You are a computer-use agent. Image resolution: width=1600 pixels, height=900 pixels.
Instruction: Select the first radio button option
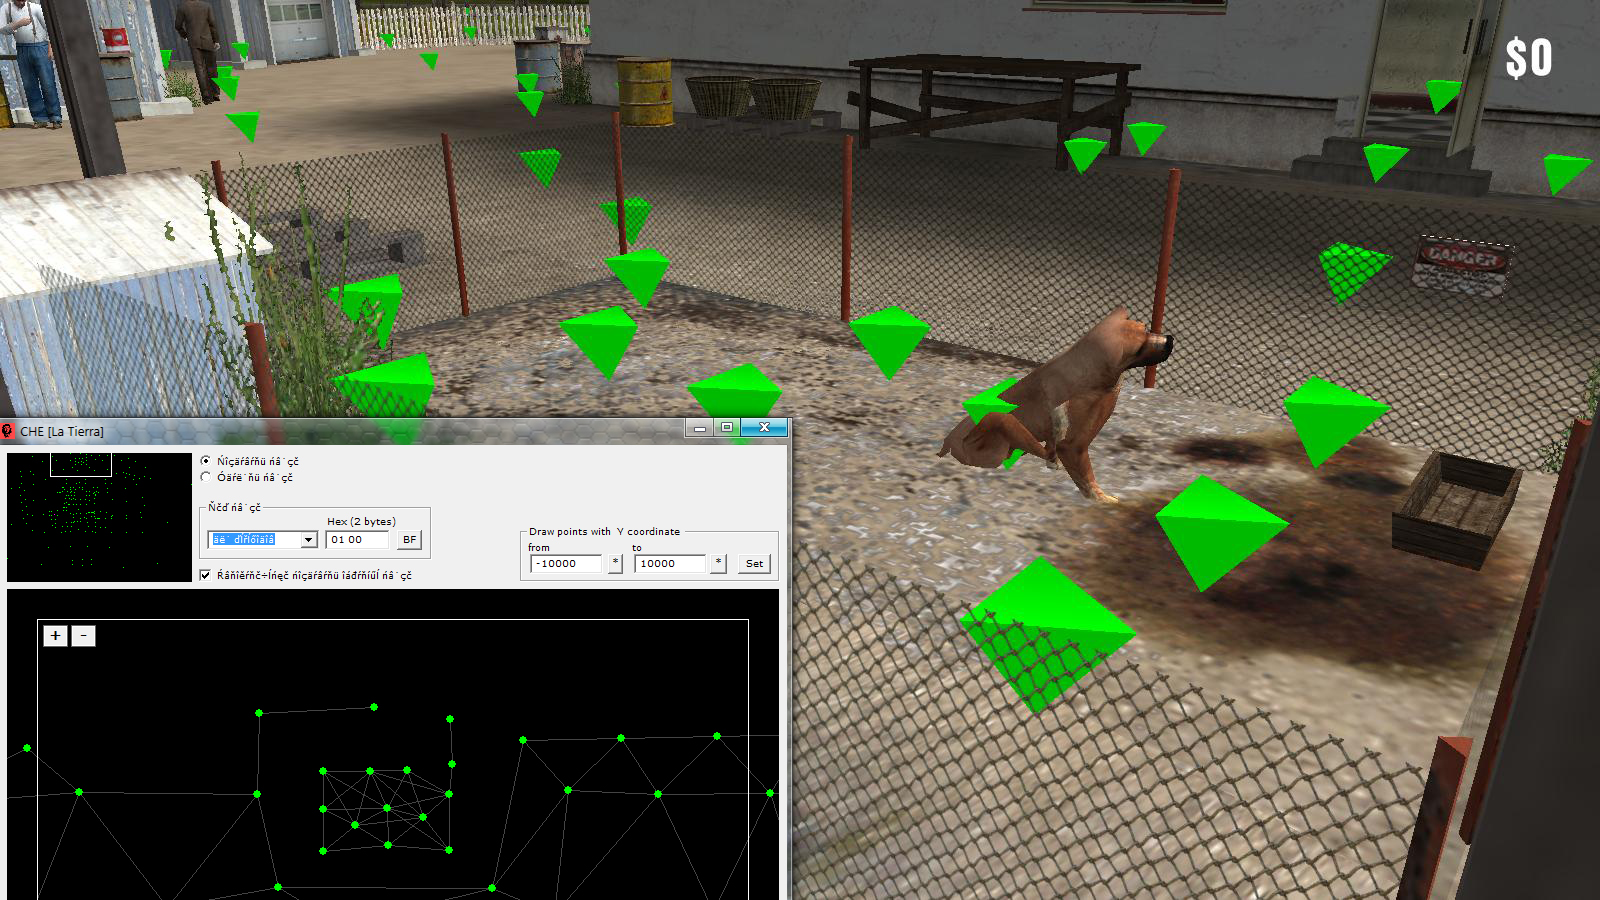click(206, 461)
